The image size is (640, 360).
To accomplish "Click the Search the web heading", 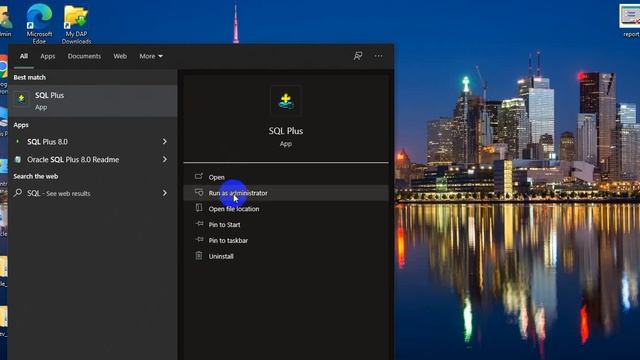I will coord(36,176).
